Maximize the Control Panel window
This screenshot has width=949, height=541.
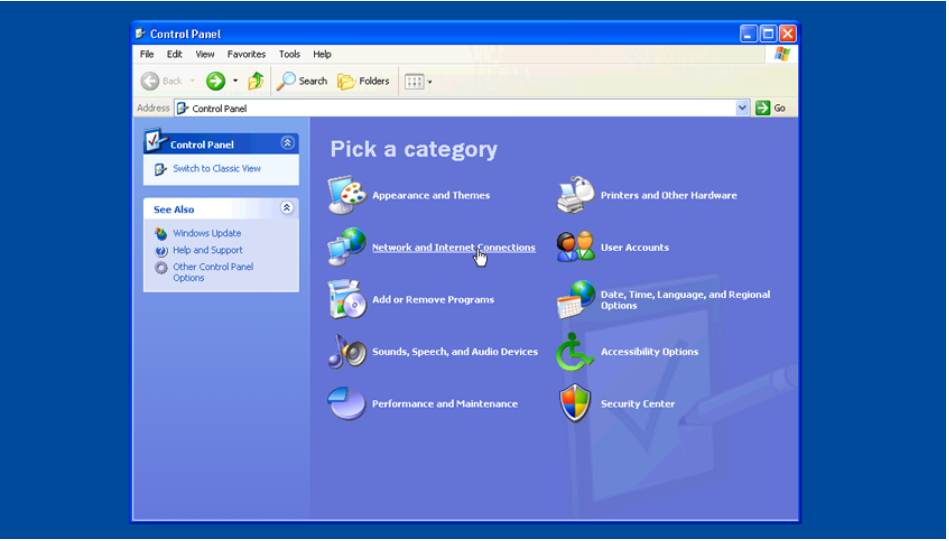tap(768, 34)
